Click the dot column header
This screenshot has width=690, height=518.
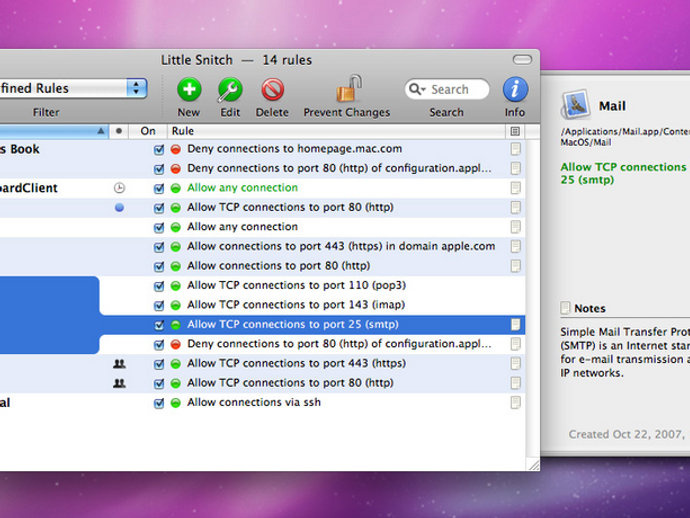119,131
